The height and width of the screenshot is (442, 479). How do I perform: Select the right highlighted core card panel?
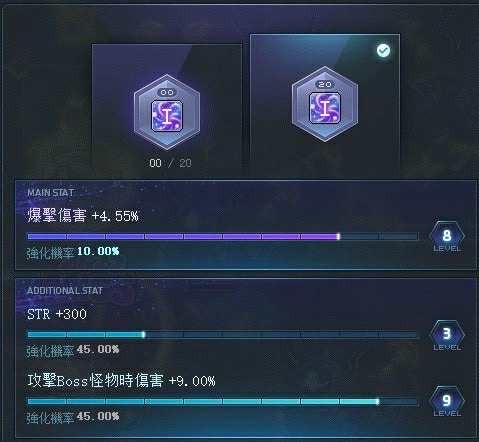(x=325, y=105)
